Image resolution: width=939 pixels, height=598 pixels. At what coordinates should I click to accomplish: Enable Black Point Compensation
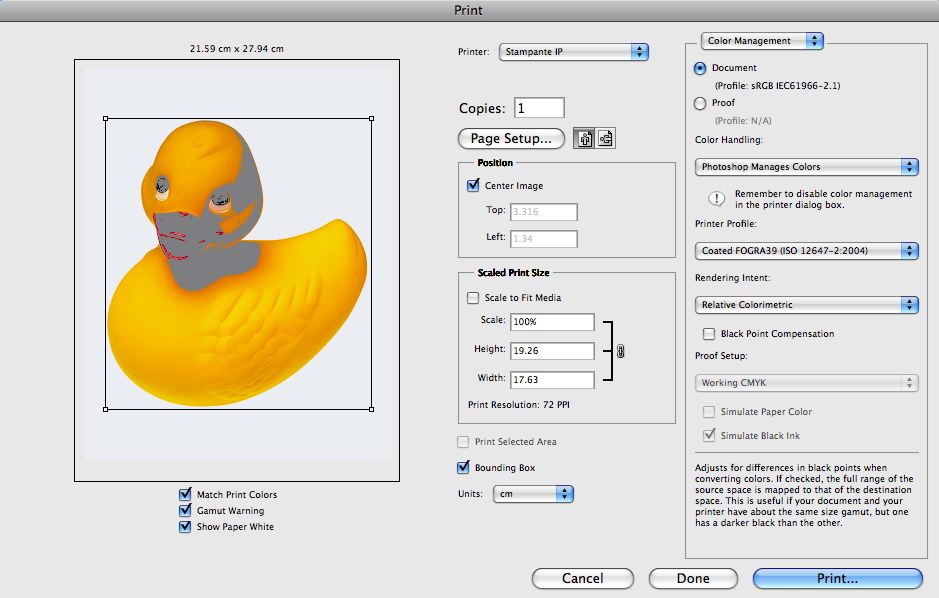click(x=709, y=333)
